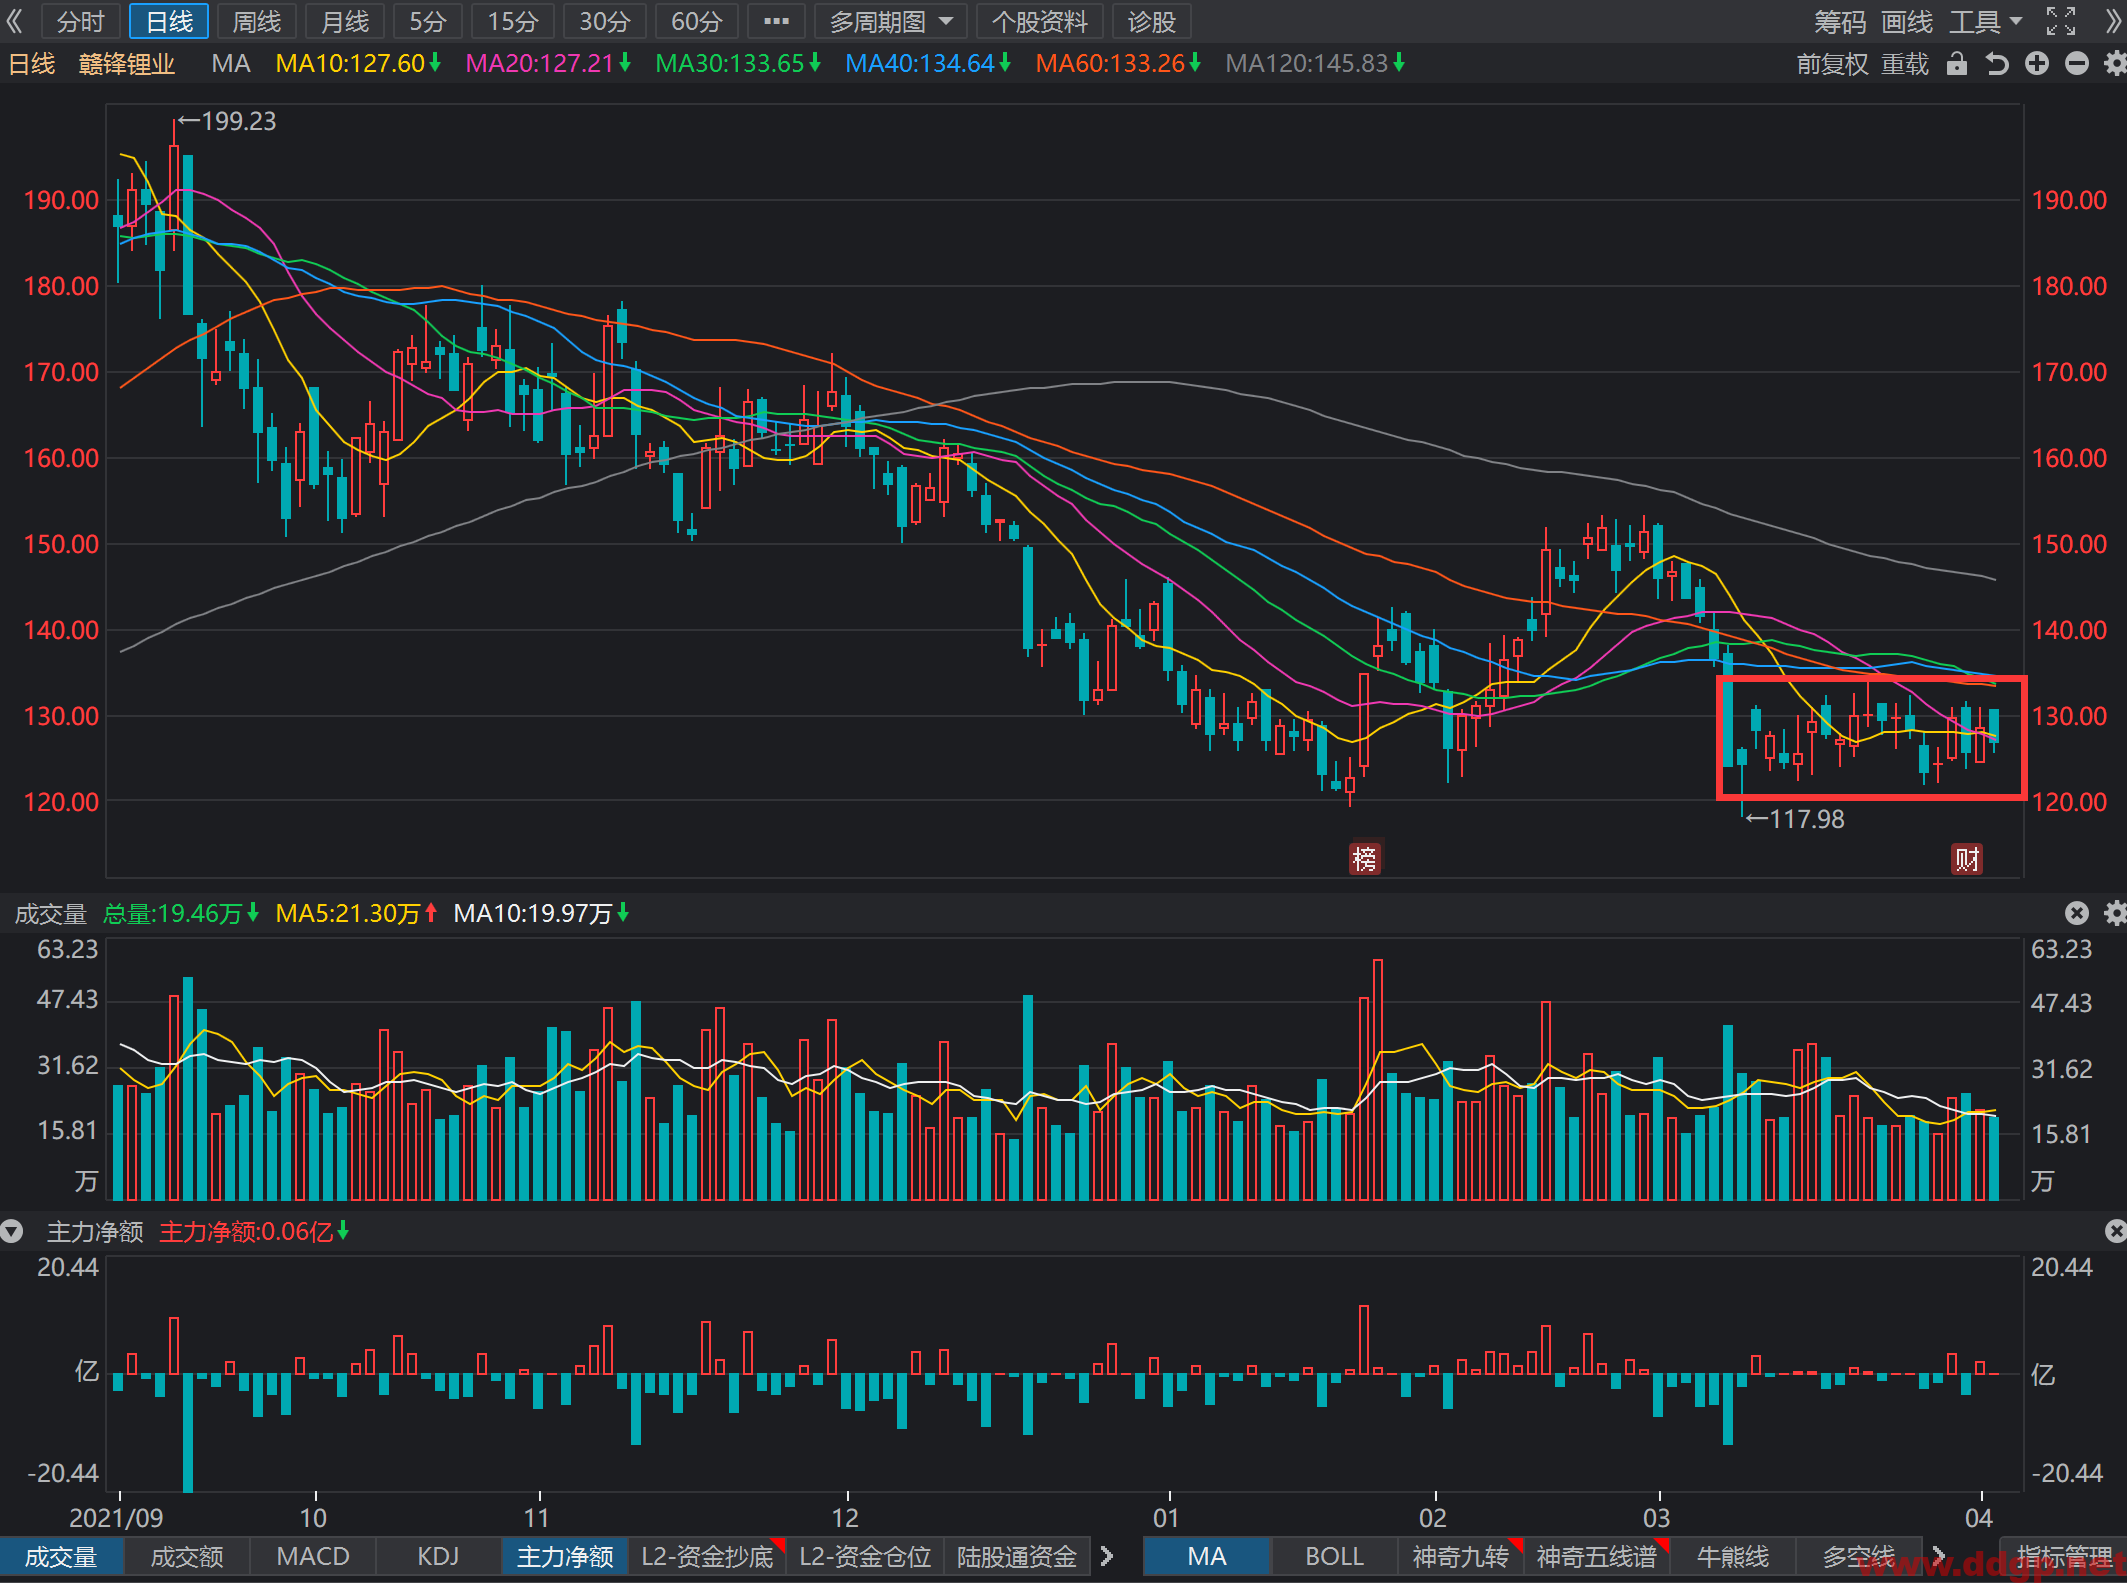Zoom in the chart with the plus icon
The width and height of the screenshot is (2127, 1583).
coord(2037,64)
